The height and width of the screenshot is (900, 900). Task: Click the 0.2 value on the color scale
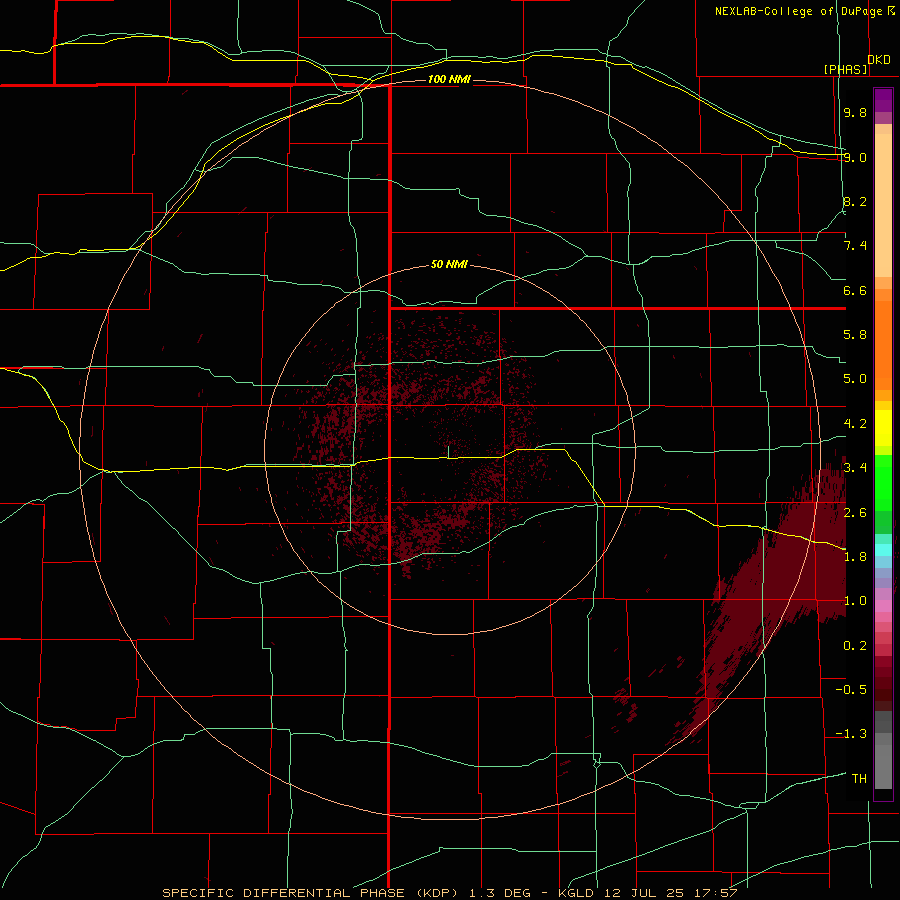point(855,646)
